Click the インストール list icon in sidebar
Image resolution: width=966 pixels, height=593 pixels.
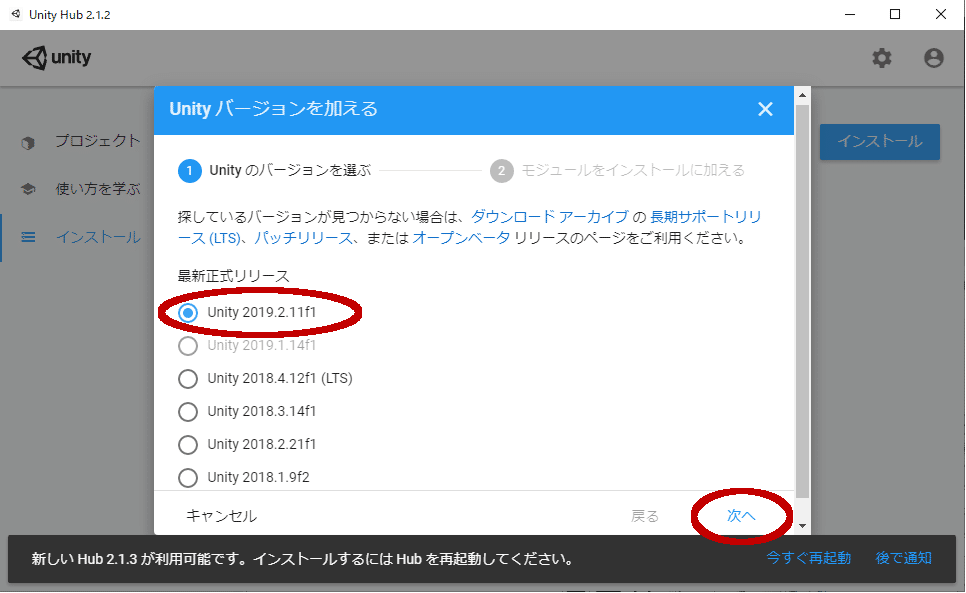click(x=28, y=237)
